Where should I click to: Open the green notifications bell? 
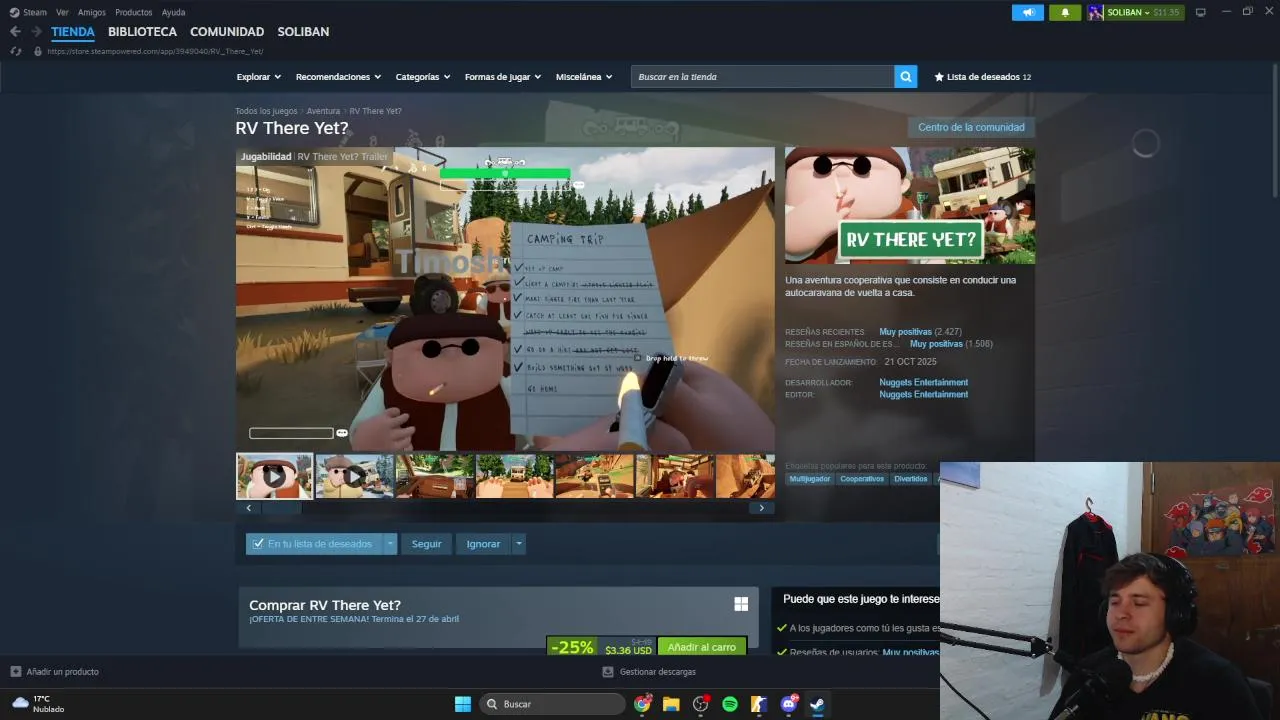tap(1065, 12)
